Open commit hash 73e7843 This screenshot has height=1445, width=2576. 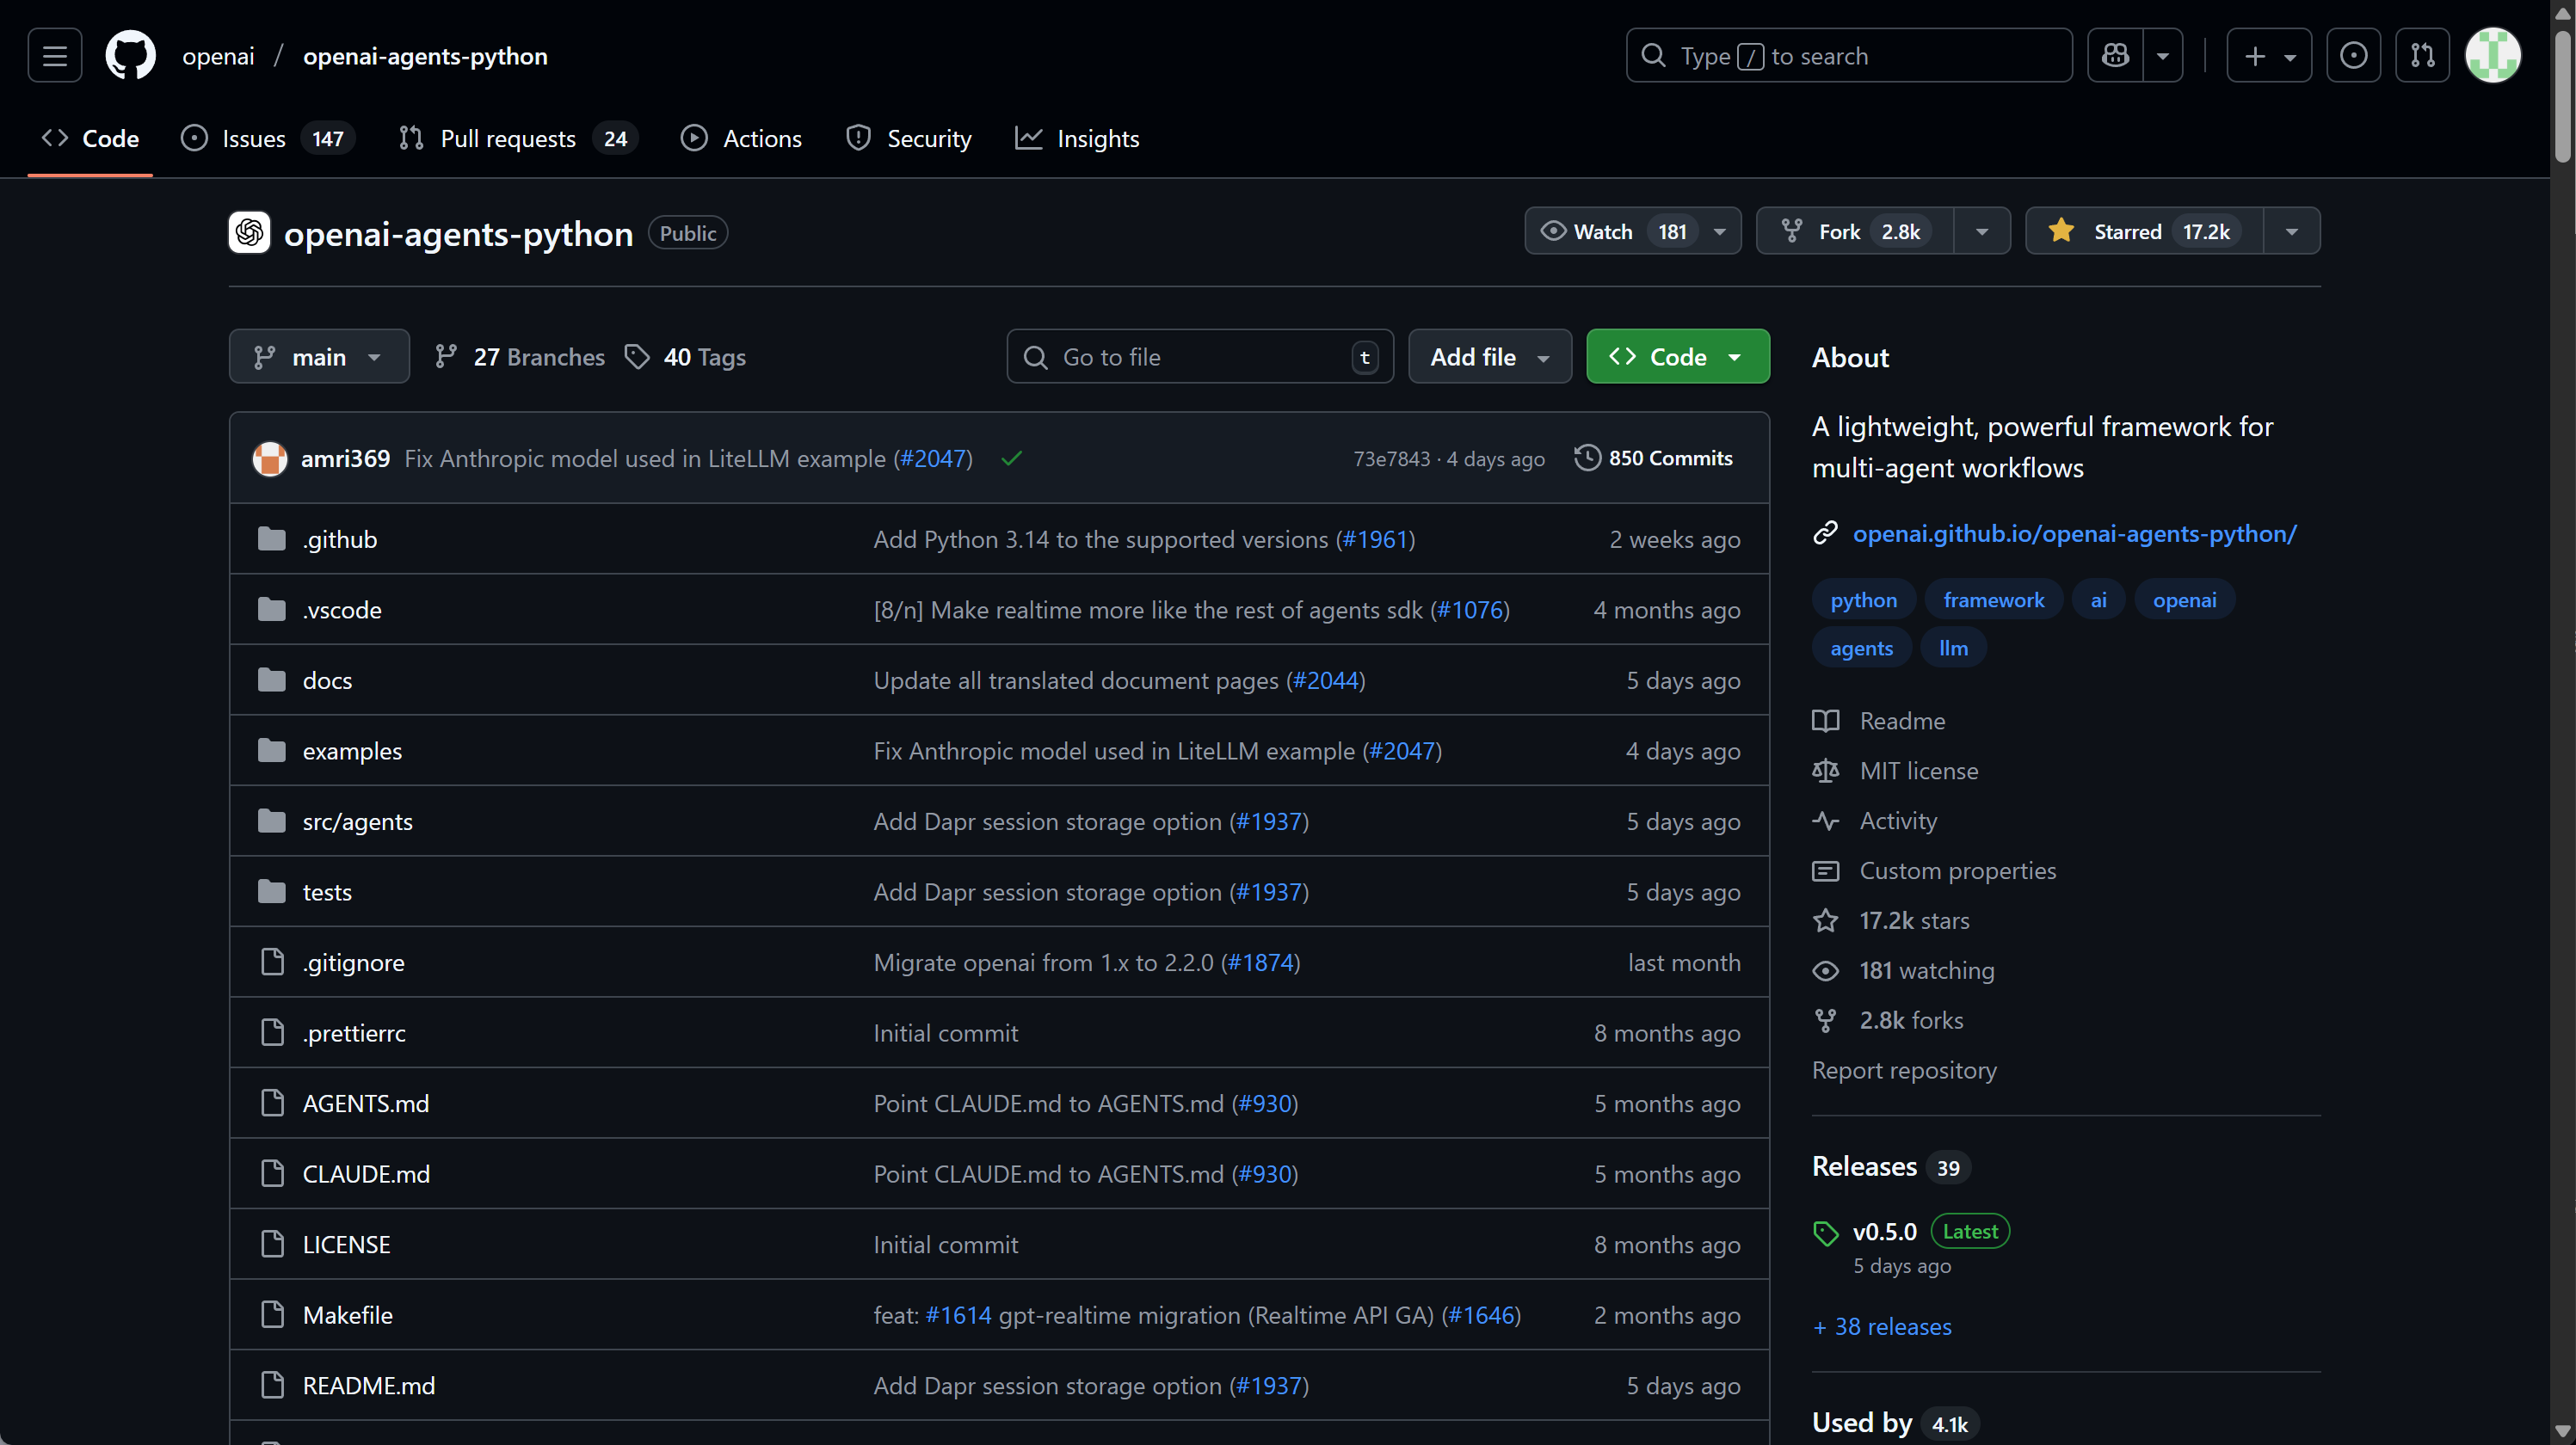tap(1391, 459)
